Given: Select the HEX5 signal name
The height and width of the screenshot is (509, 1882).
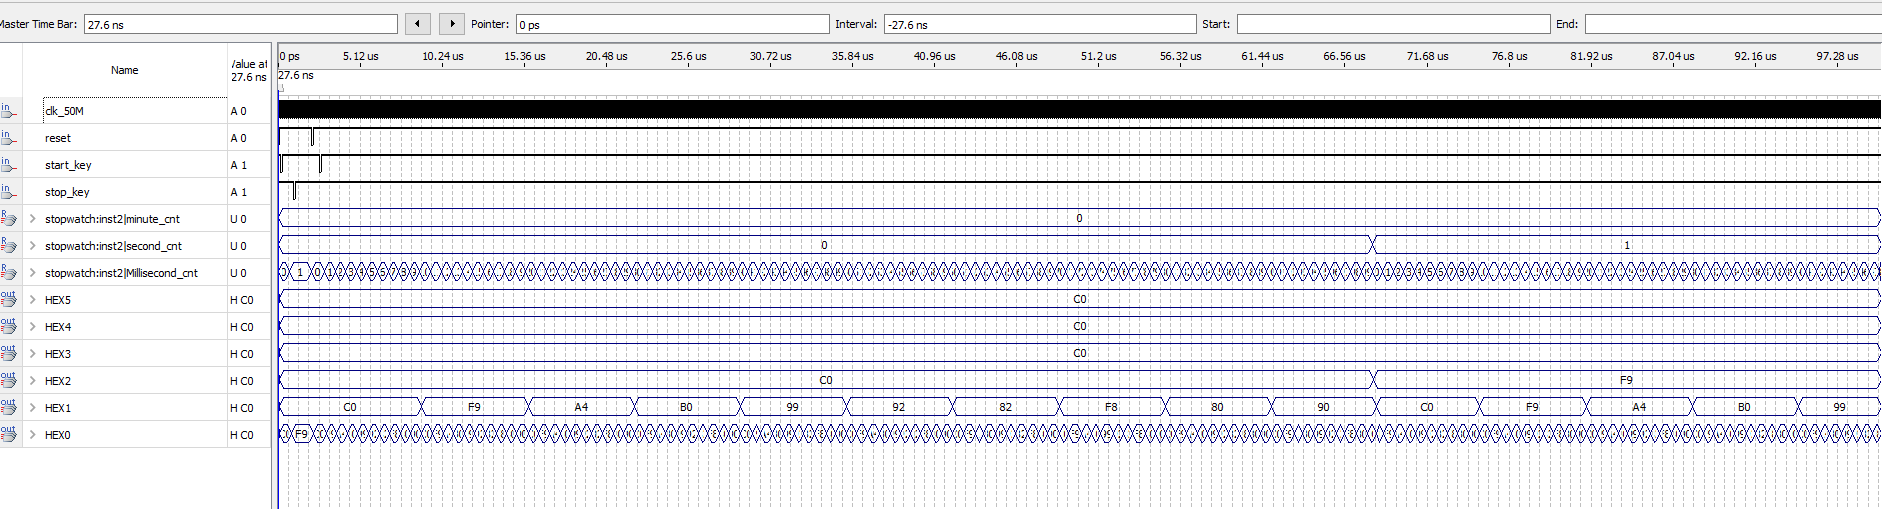Looking at the screenshot, I should 58,300.
